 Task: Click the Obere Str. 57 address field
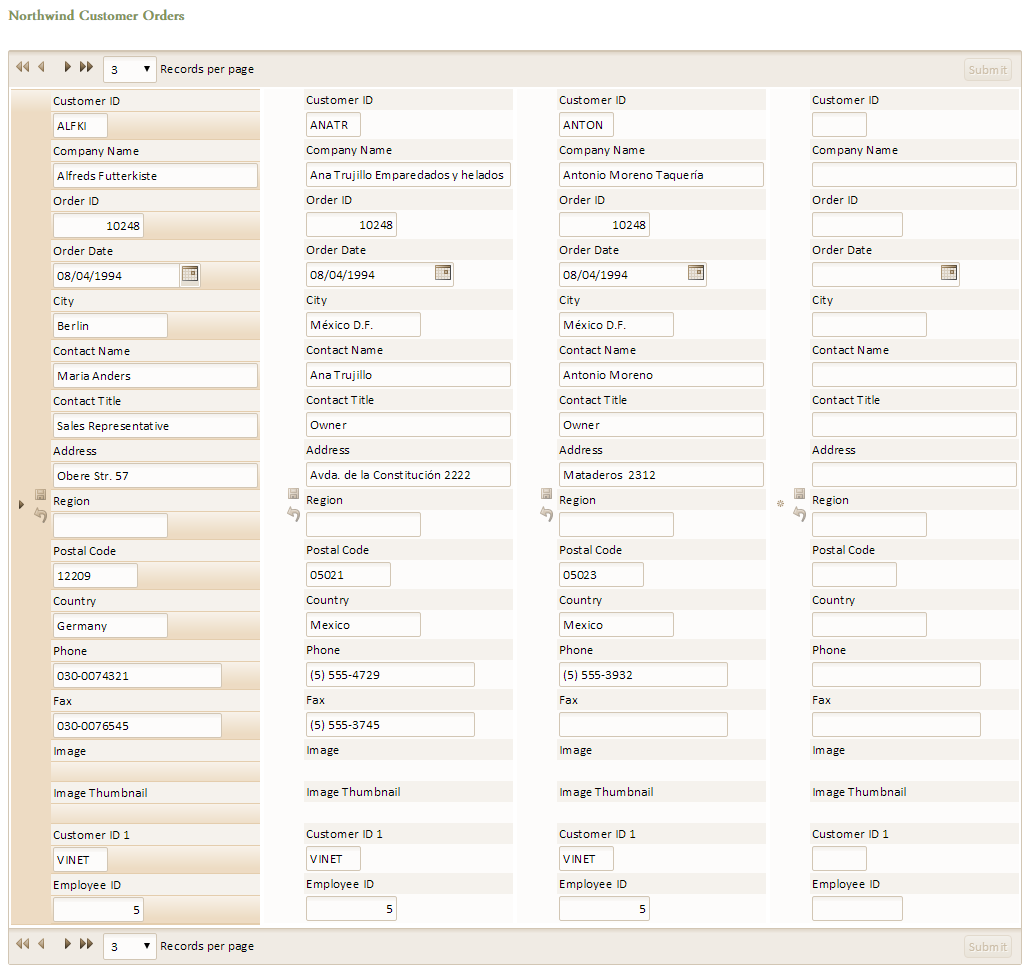[x=155, y=476]
